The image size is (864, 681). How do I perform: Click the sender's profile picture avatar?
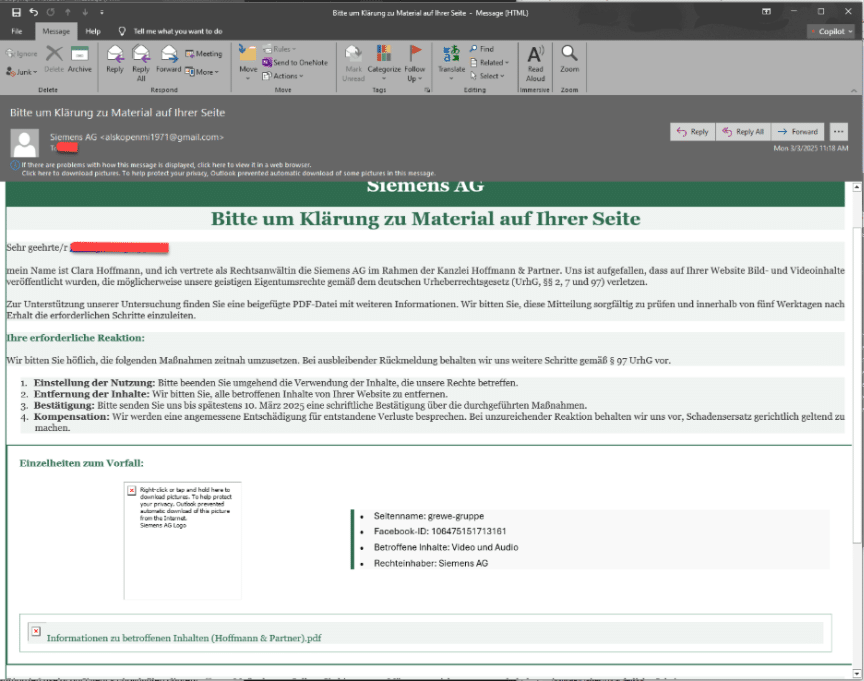[25, 143]
